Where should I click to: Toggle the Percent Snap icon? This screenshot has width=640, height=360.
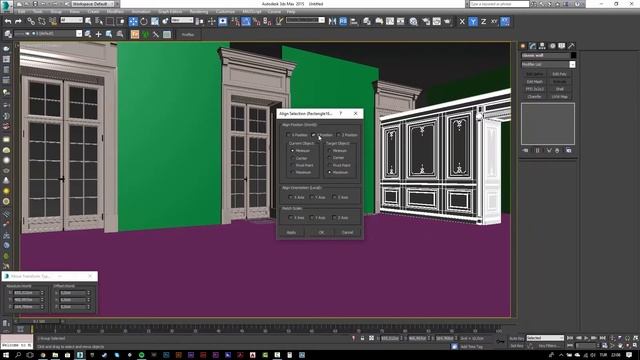[x=256, y=21]
